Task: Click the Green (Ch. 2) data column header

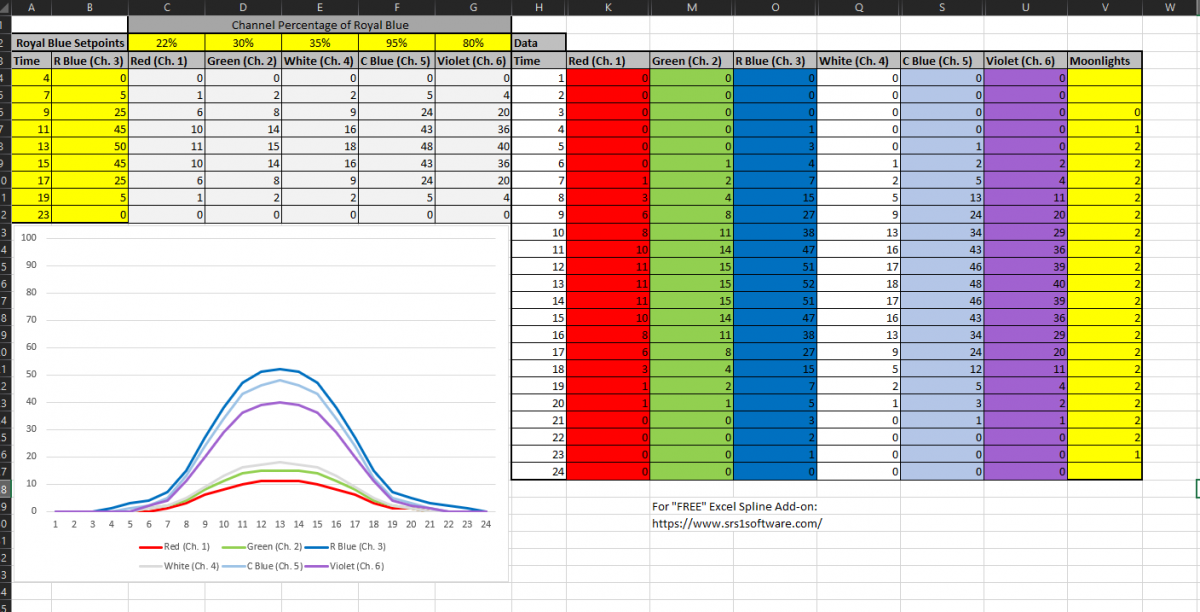Action: [x=692, y=61]
